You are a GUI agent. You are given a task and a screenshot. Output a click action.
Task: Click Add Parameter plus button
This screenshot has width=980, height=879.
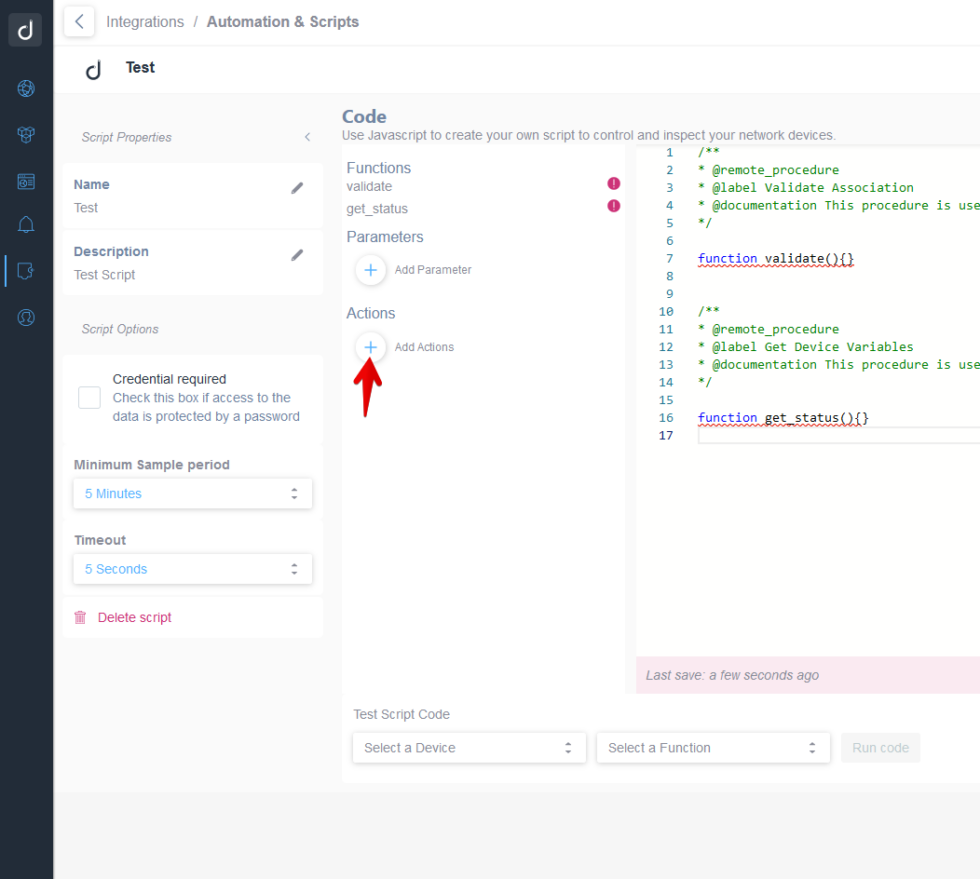coord(370,269)
